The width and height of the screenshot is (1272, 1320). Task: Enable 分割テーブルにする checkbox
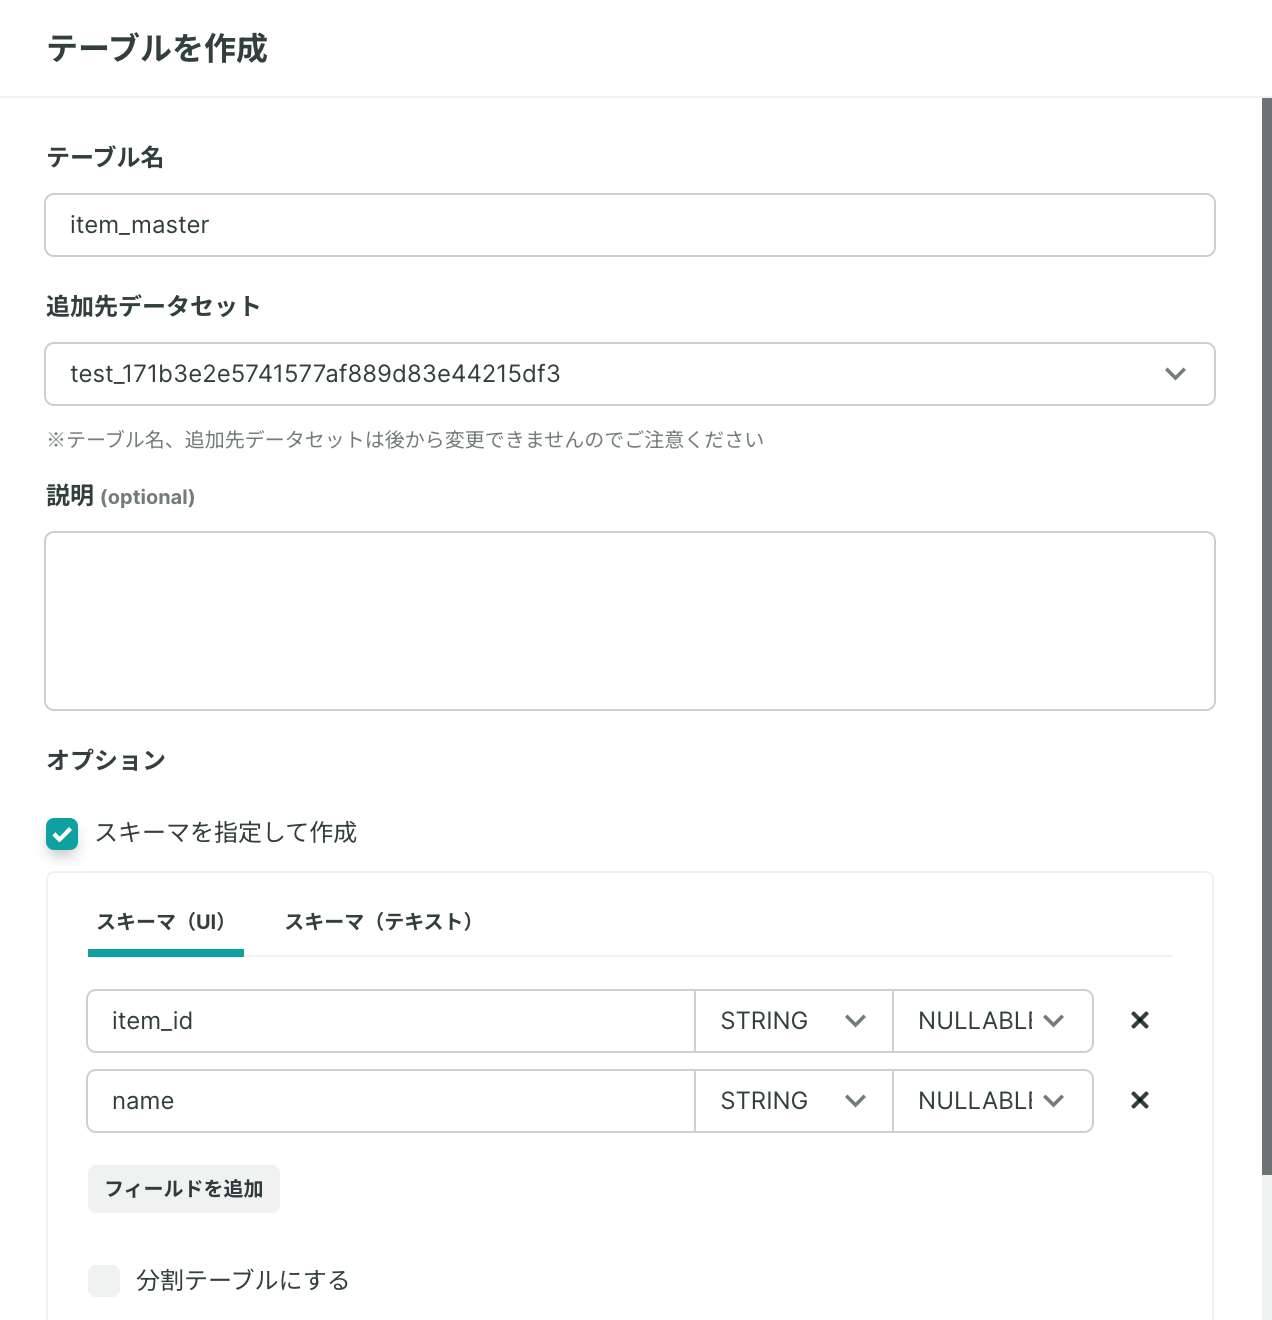(x=104, y=1280)
